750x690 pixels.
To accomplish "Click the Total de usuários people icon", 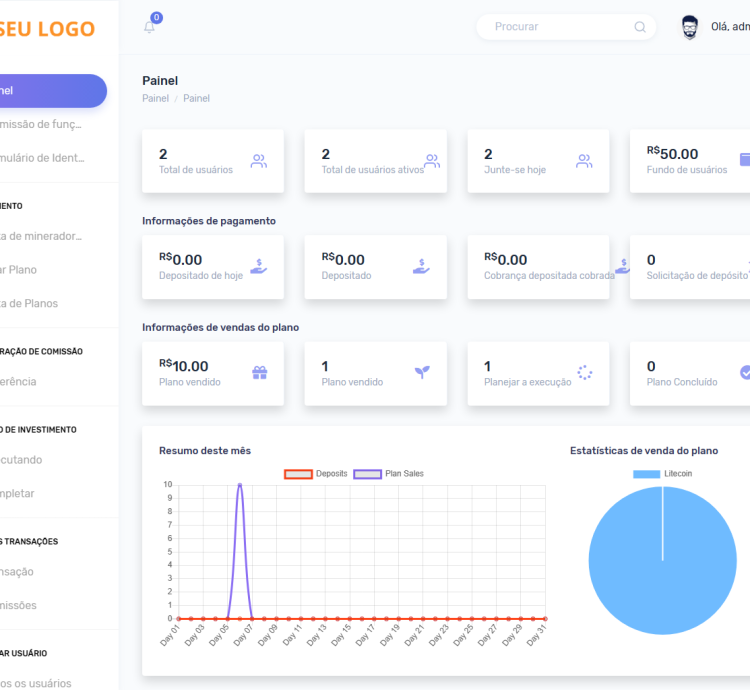I will pos(259,161).
